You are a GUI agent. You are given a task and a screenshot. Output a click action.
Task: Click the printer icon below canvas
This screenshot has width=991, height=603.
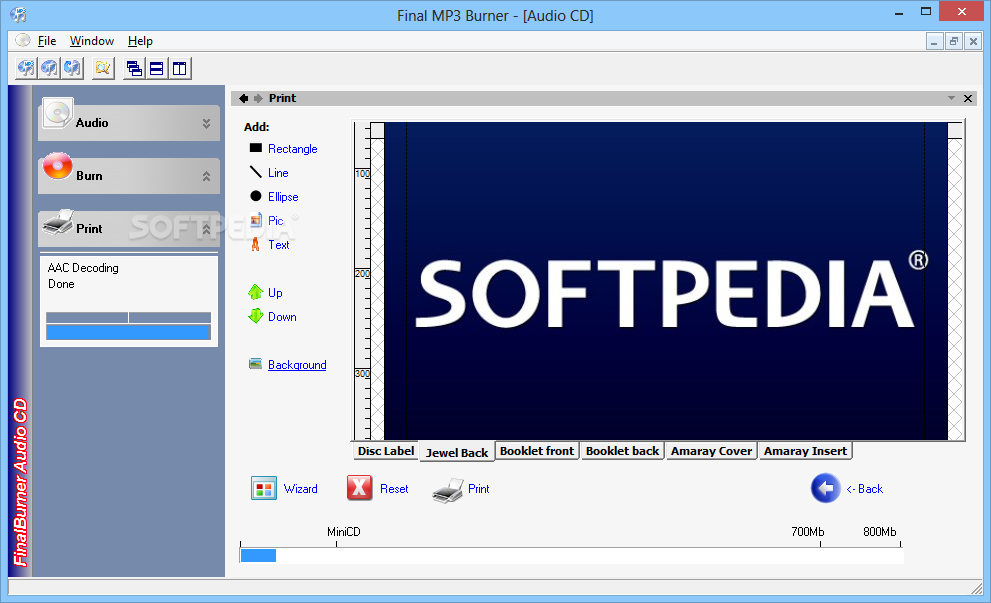tap(448, 490)
